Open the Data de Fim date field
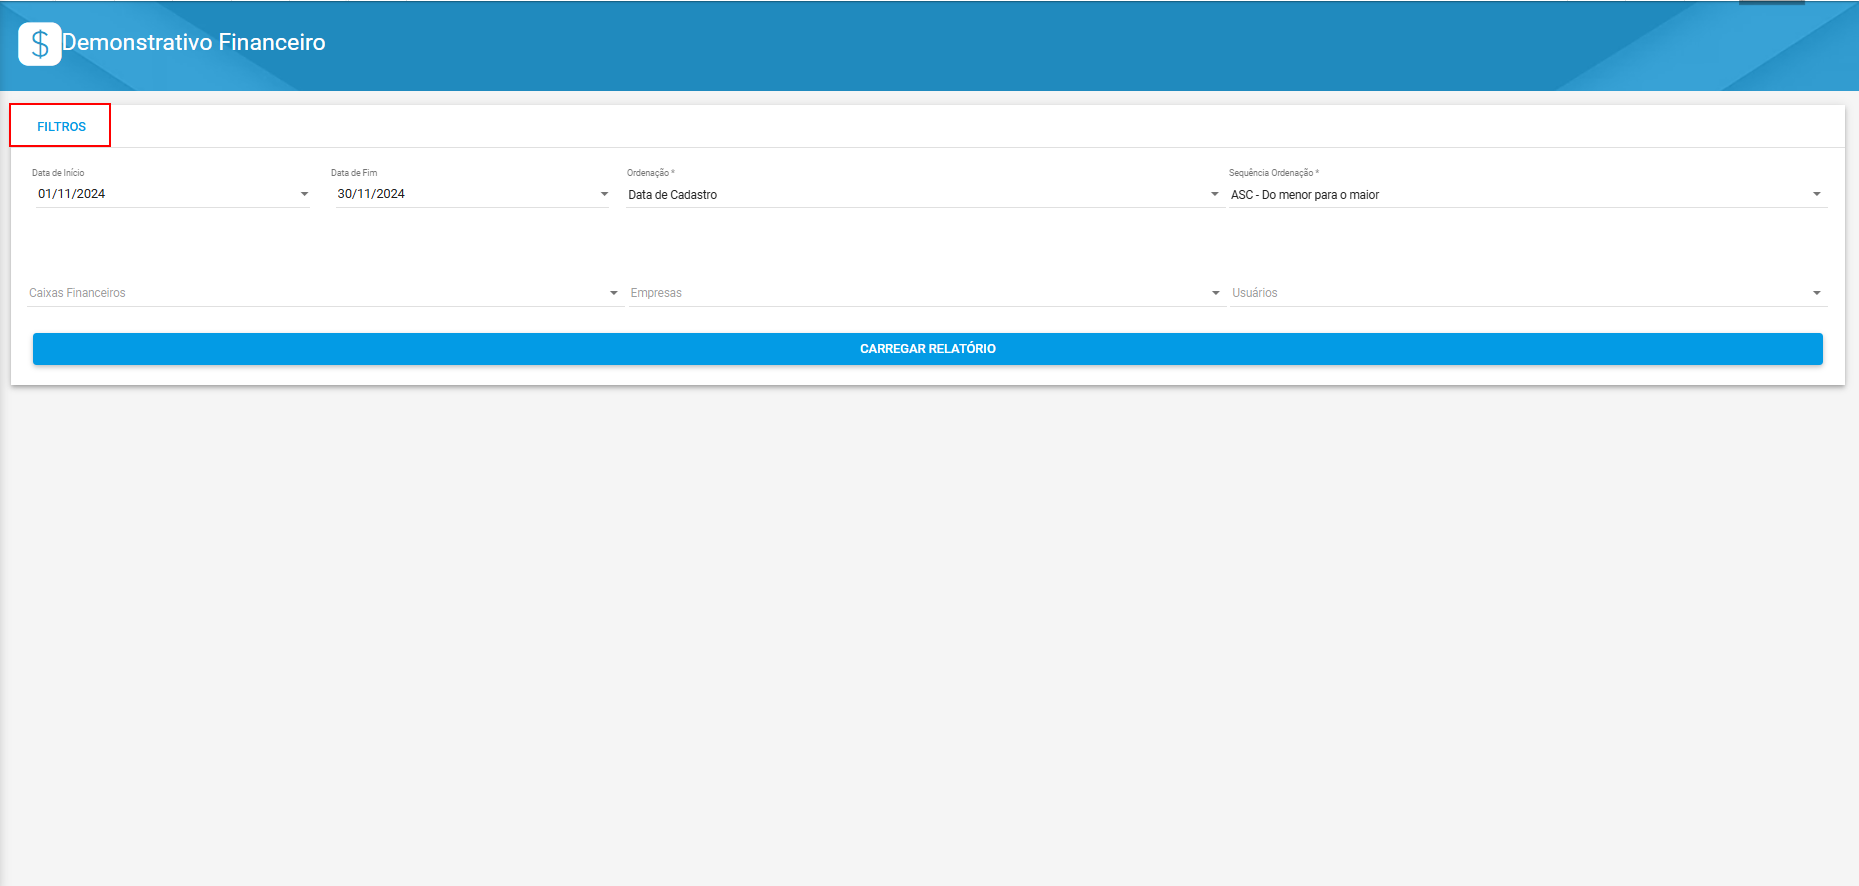The image size is (1859, 886). 472,194
